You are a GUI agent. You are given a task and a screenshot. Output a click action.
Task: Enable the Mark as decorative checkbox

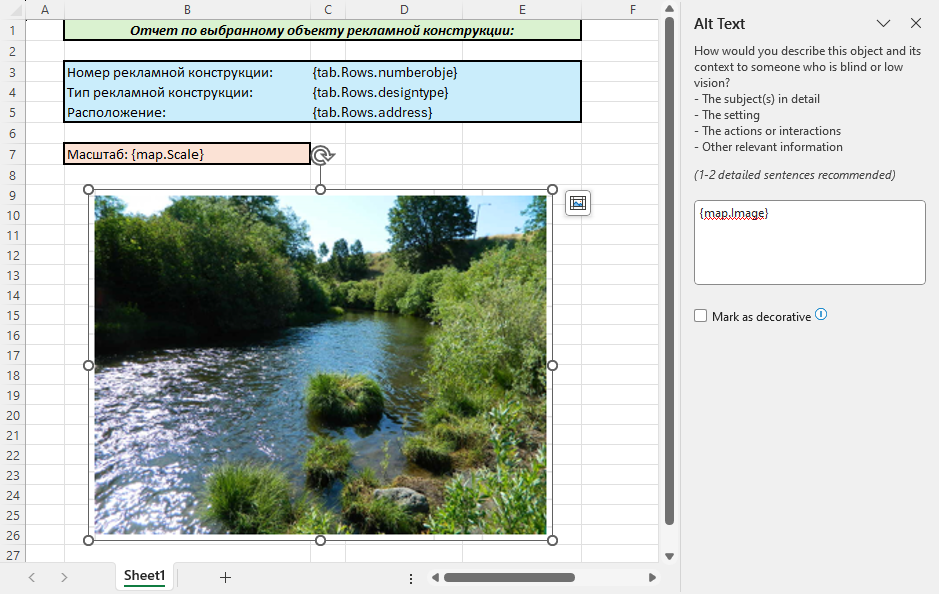[x=701, y=316]
